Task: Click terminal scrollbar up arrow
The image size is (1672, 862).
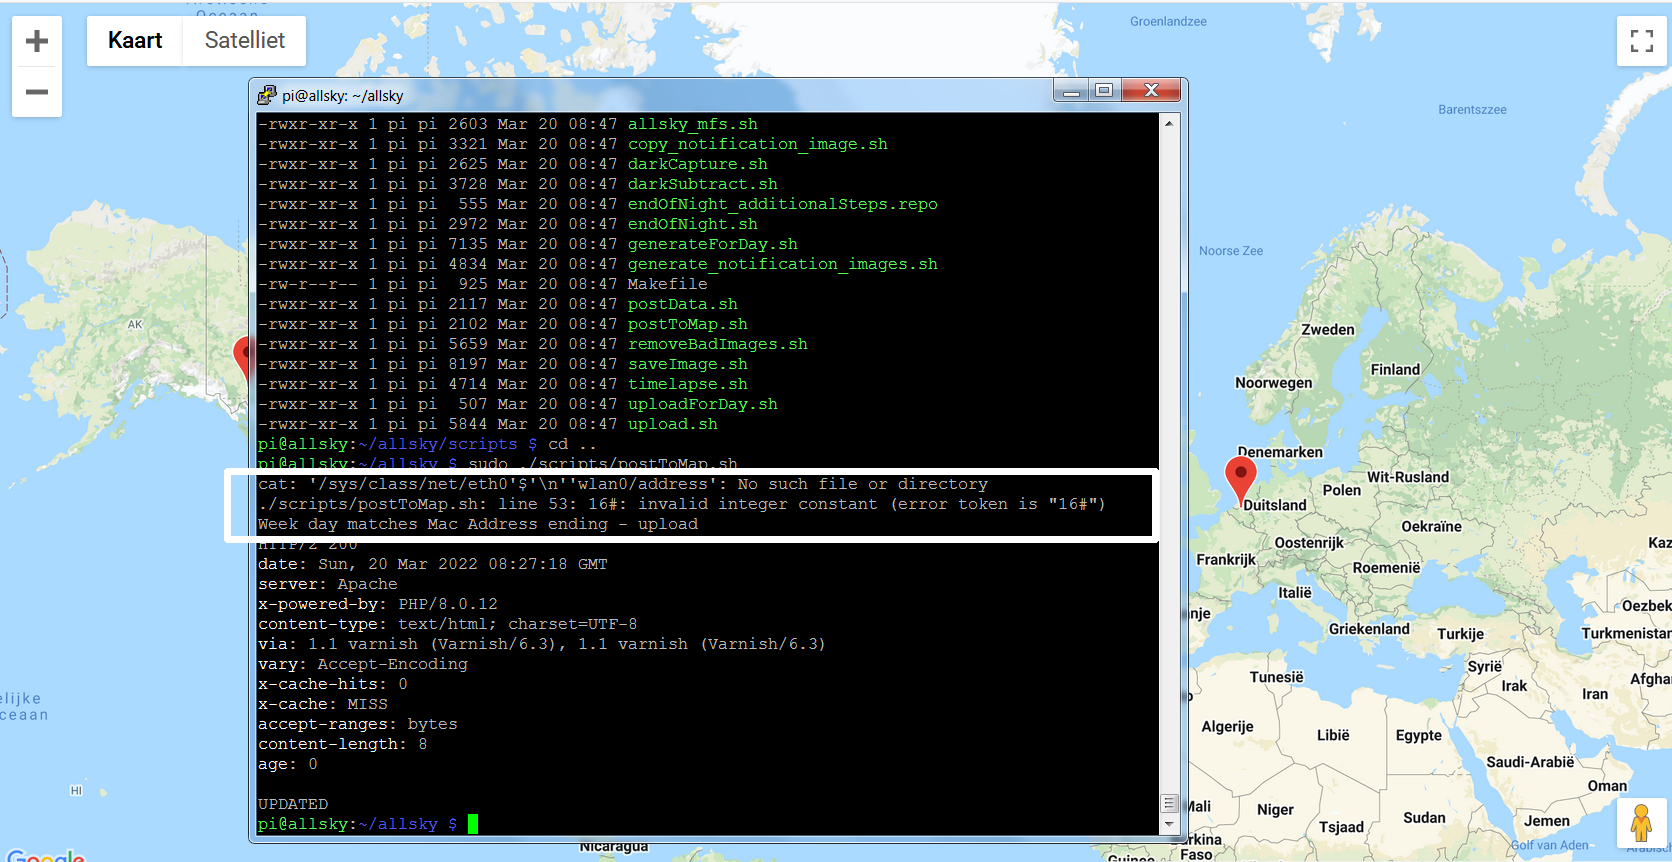Action: [1169, 123]
